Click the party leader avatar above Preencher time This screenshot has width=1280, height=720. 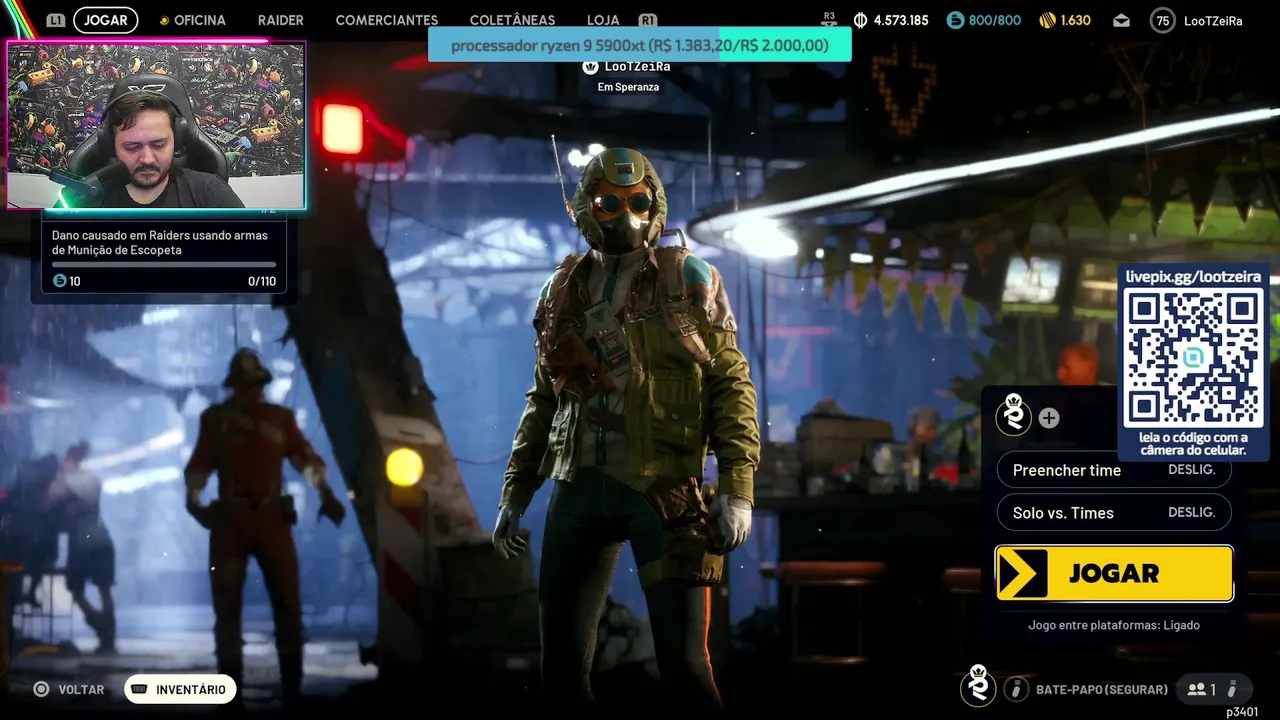coord(1013,415)
